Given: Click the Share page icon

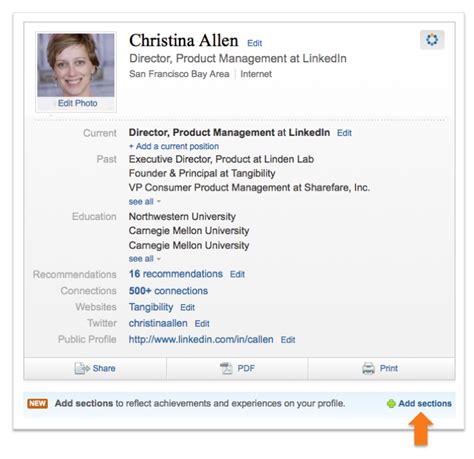Looking at the screenshot, I should (x=82, y=368).
